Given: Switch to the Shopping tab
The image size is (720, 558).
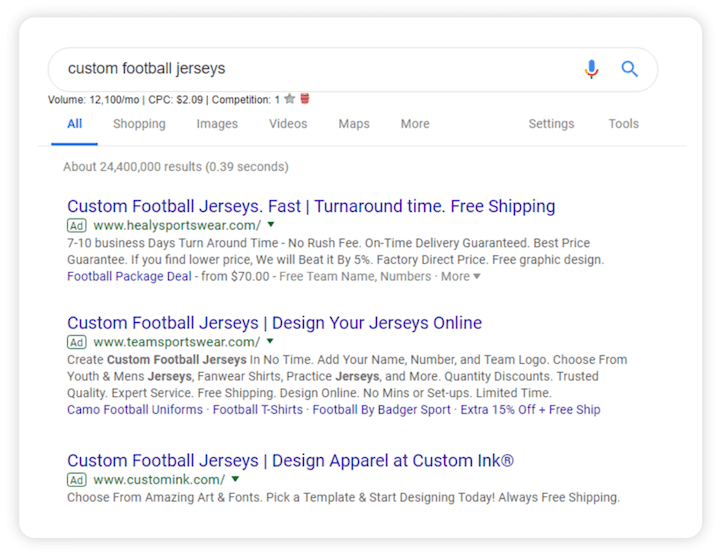Looking at the screenshot, I should click(139, 124).
